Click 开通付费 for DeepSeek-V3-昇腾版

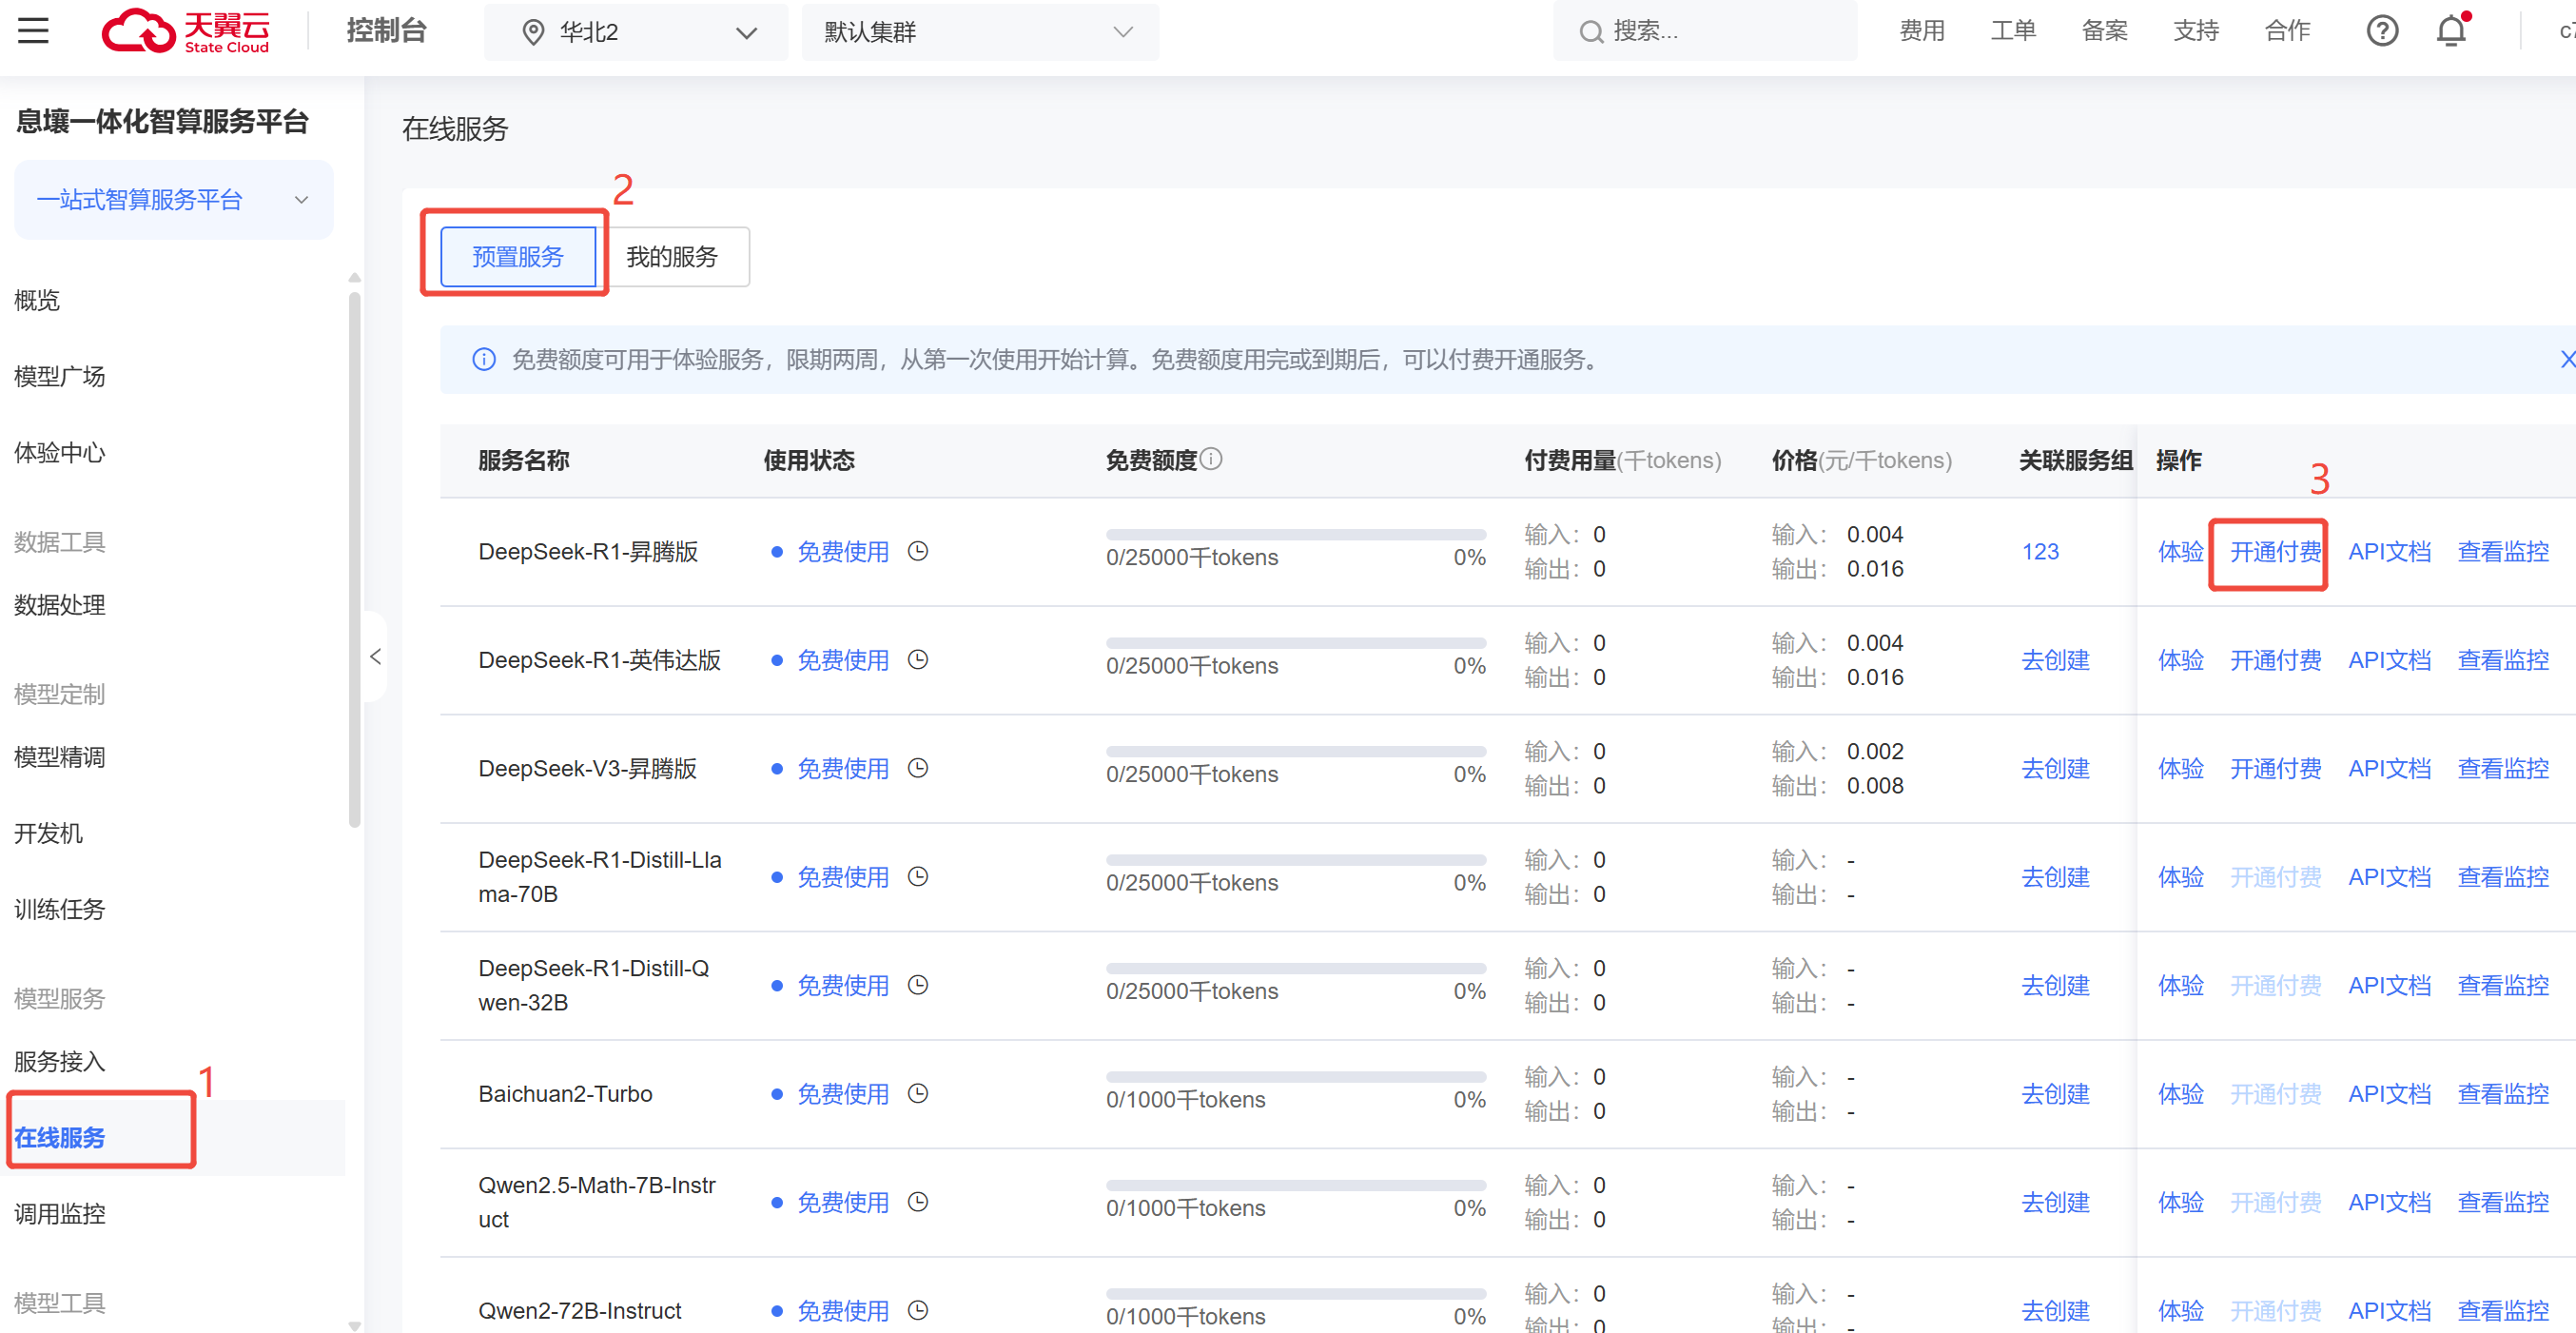(2276, 769)
